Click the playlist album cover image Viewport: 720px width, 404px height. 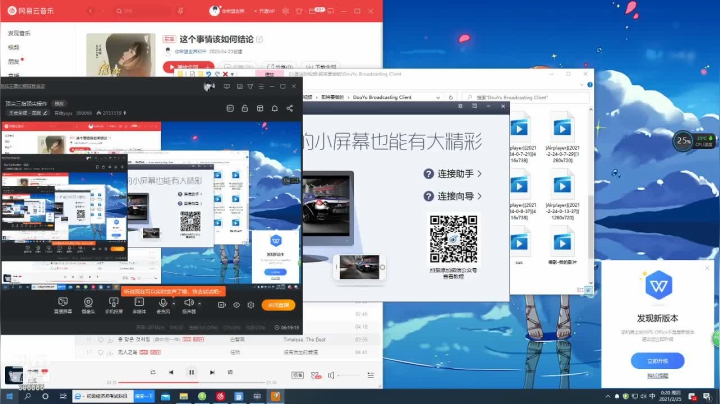point(121,55)
